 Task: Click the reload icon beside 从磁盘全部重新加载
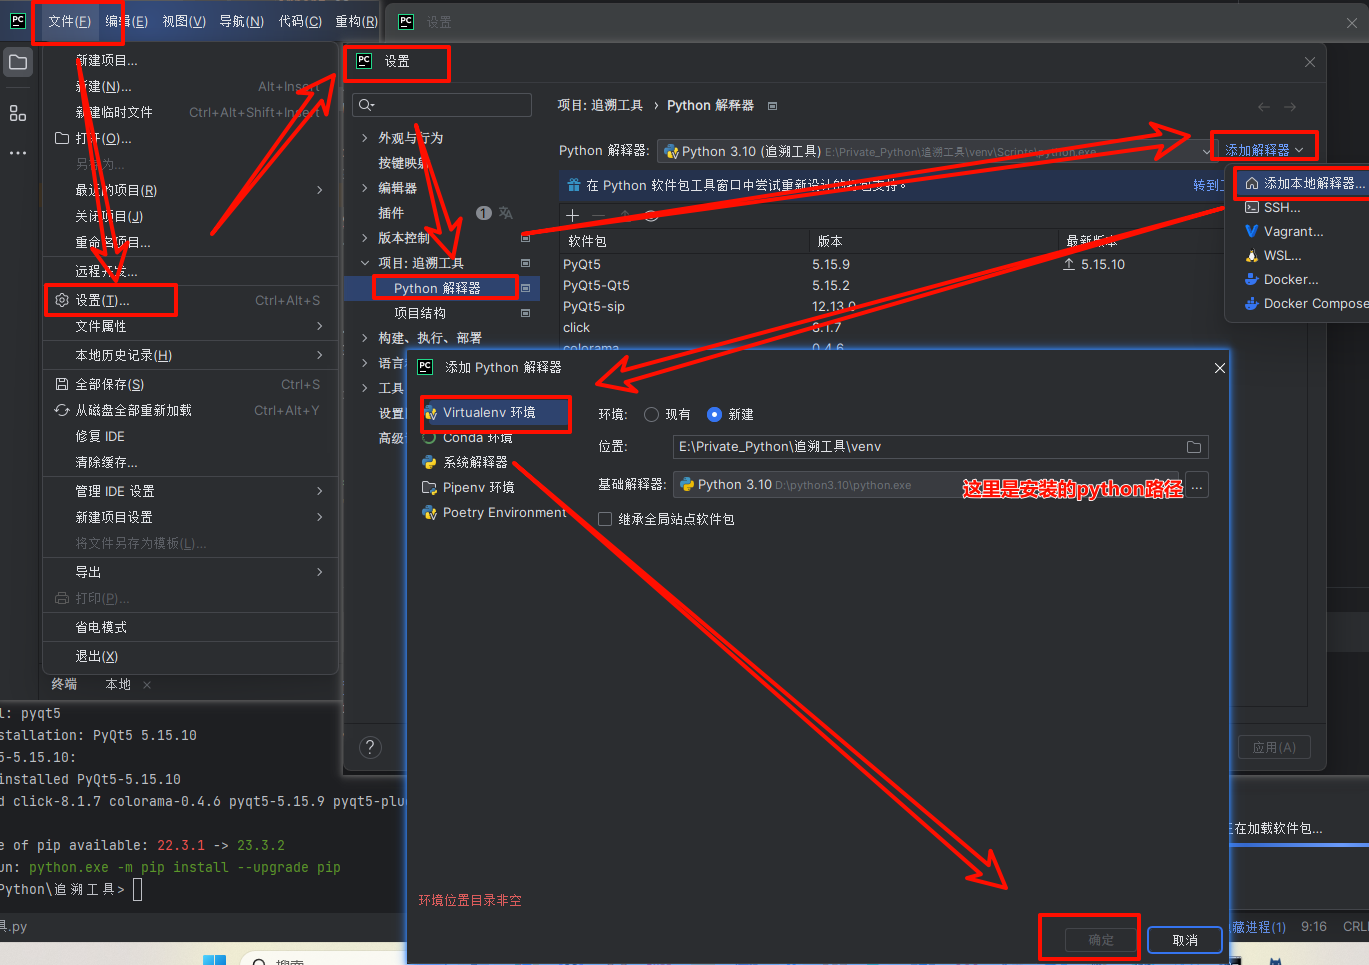pos(62,410)
